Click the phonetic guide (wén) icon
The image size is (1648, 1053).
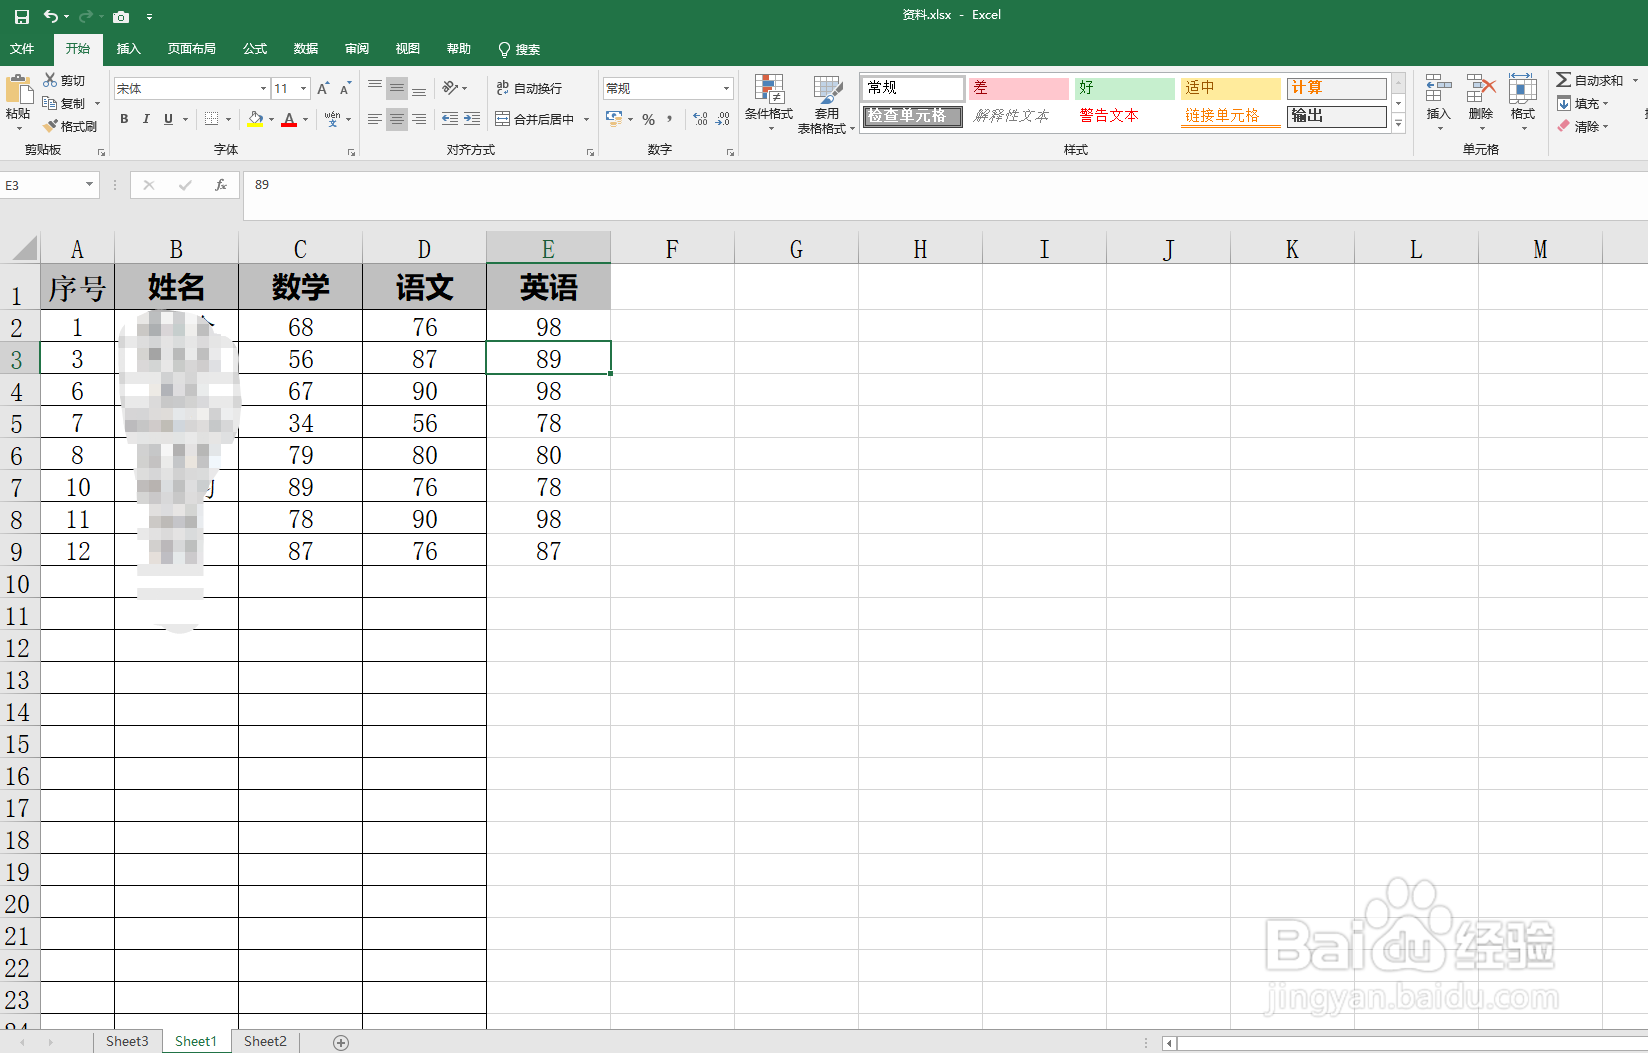[332, 119]
